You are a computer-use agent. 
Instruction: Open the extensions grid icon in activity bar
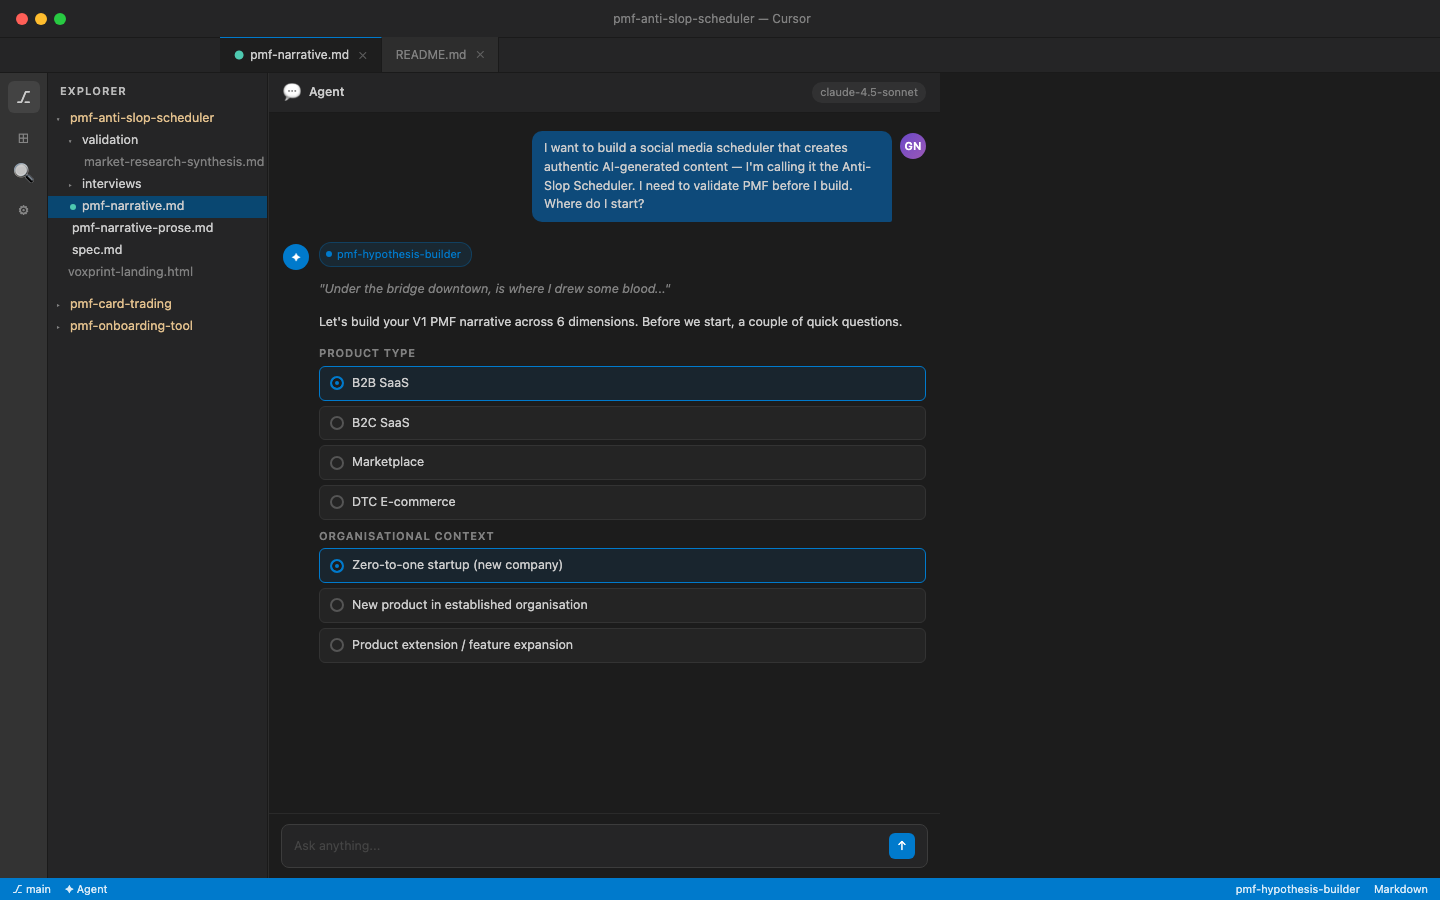pos(24,138)
